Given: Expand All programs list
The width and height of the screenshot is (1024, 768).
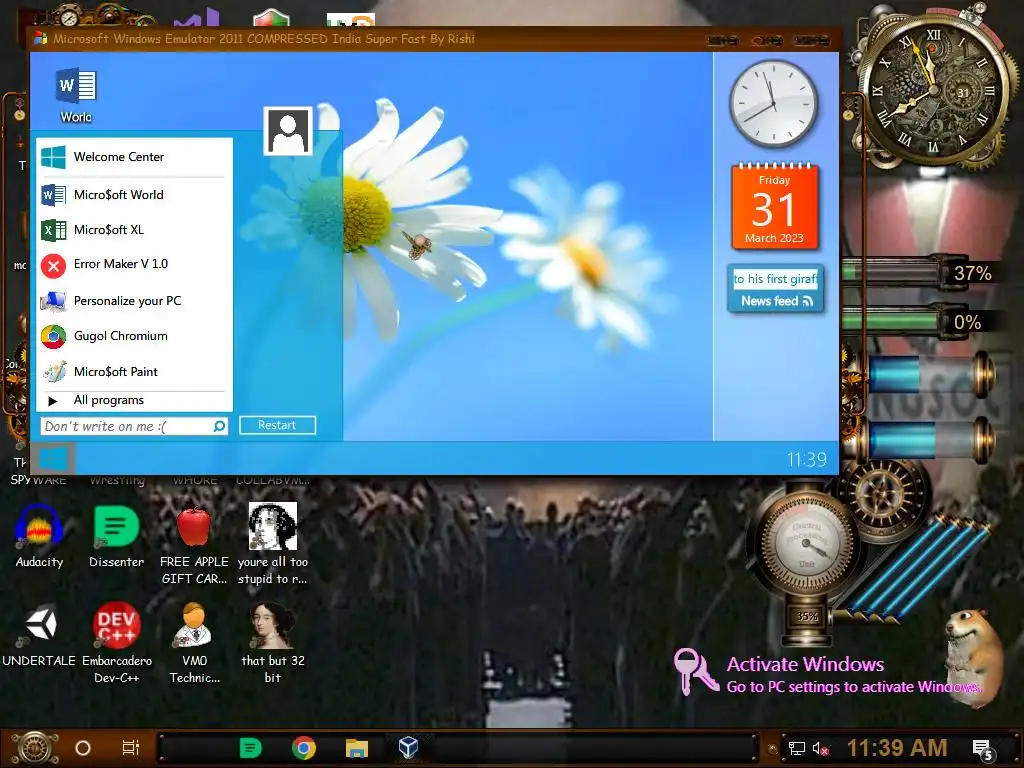Looking at the screenshot, I should [134, 400].
